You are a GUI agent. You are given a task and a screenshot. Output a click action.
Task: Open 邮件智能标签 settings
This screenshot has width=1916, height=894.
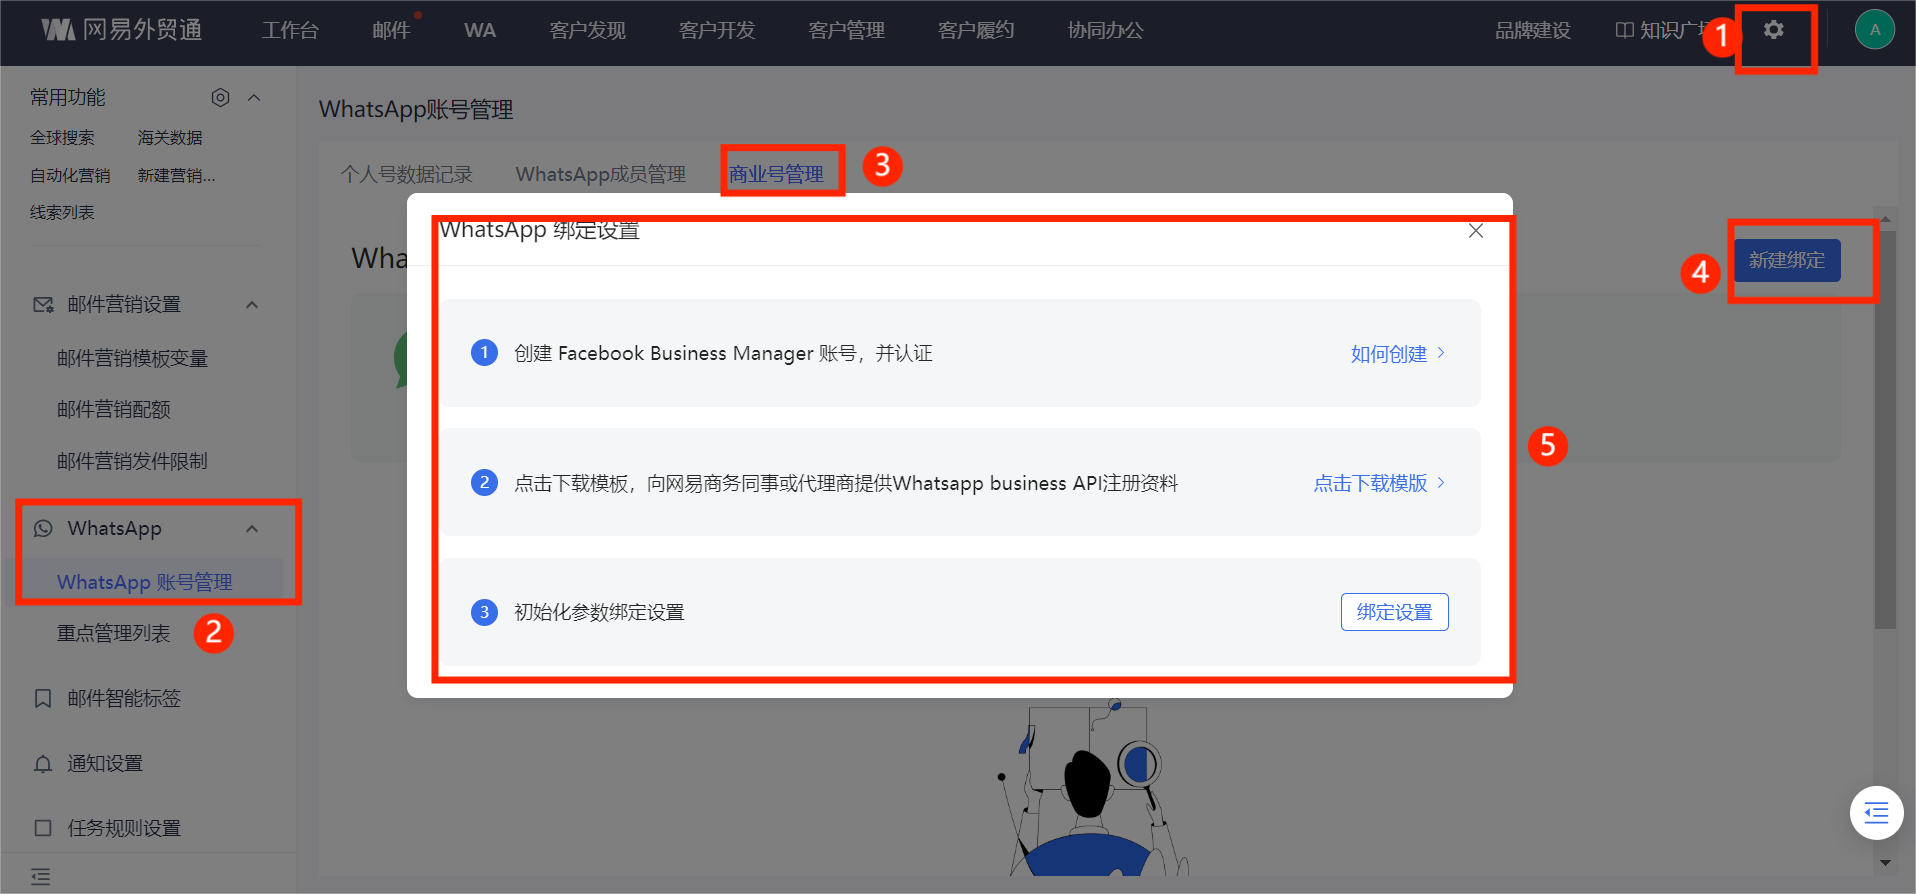(x=124, y=698)
